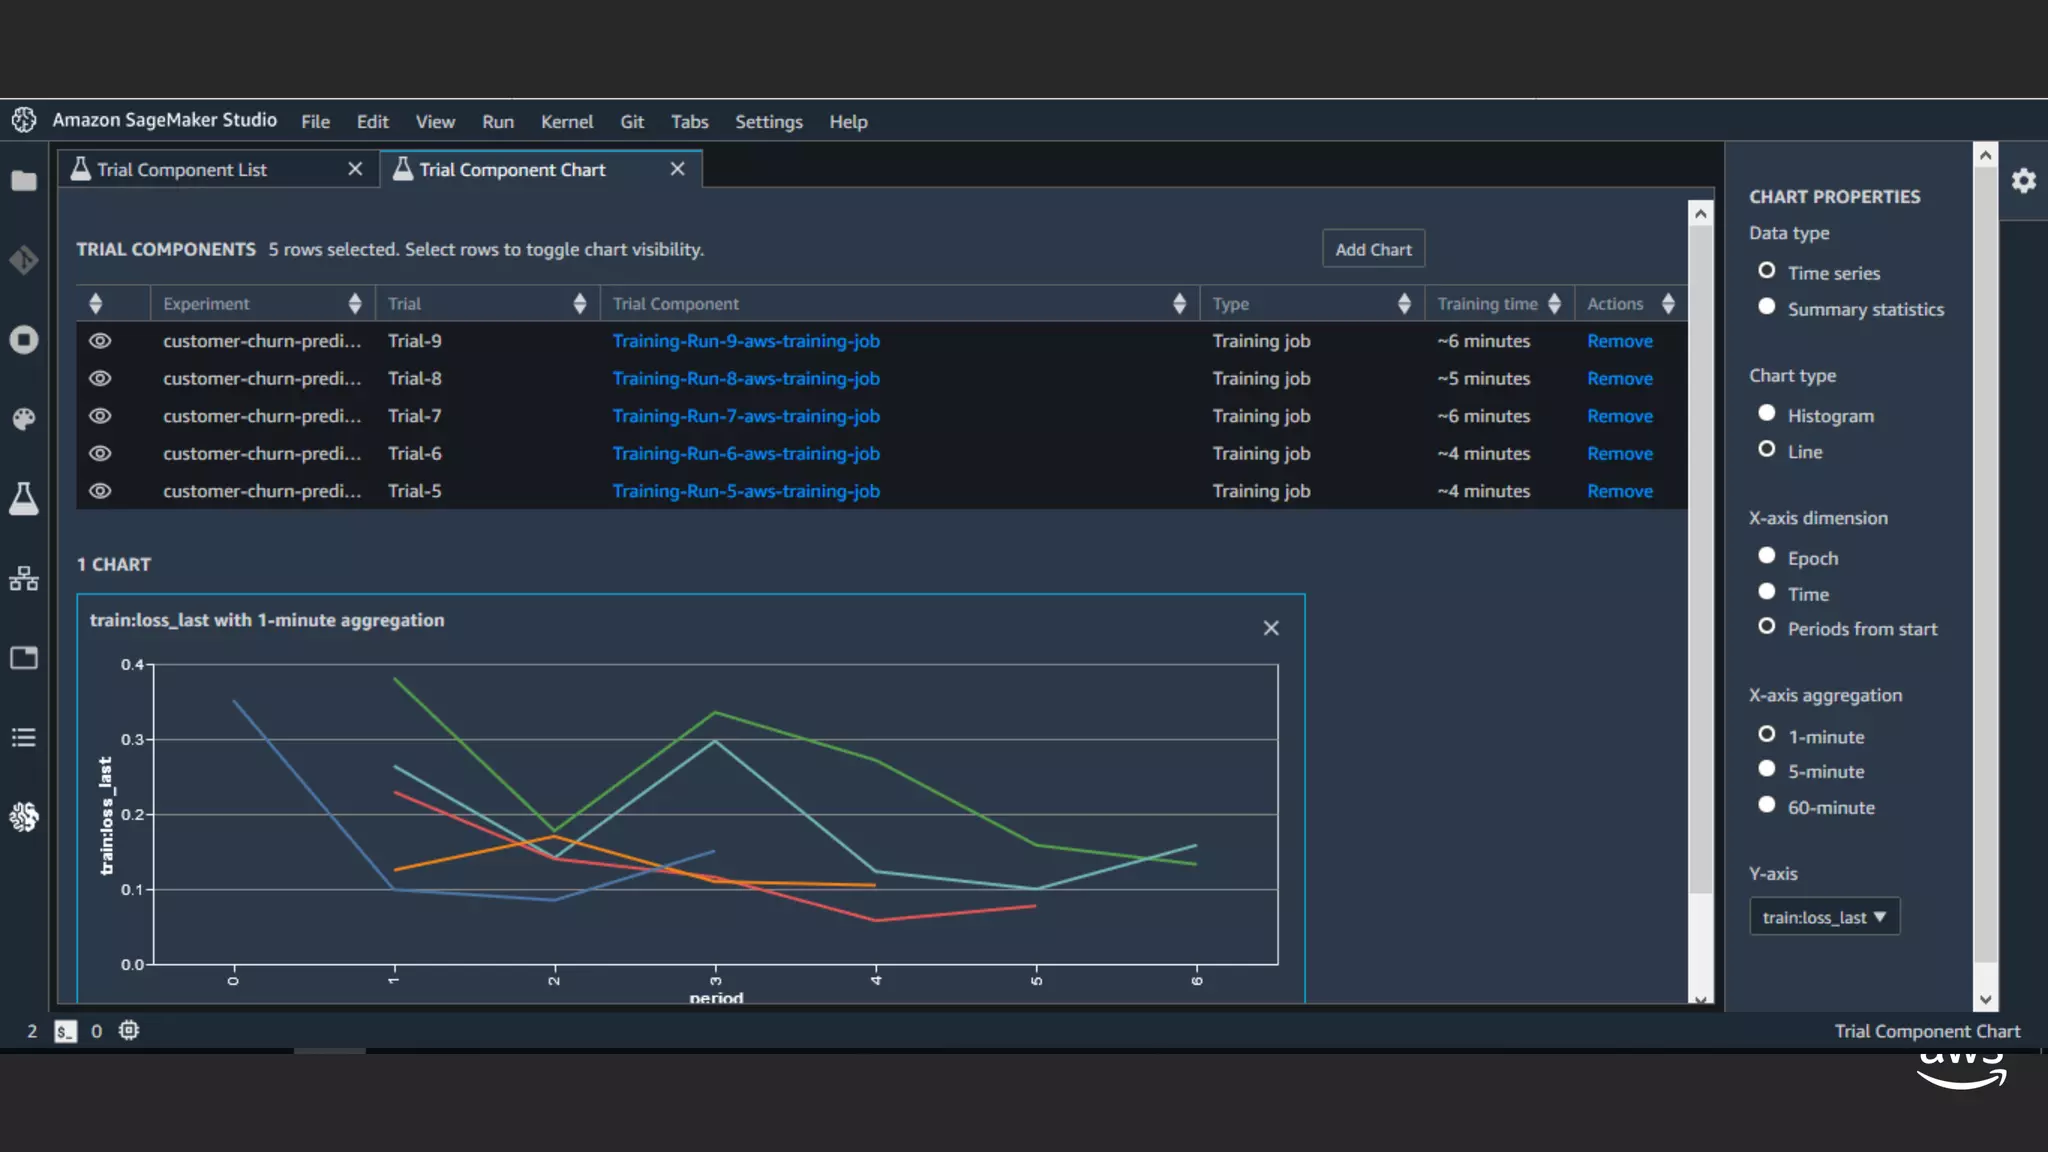Image resolution: width=2048 pixels, height=1152 pixels.
Task: Open the file browser folder icon
Action: coord(24,181)
